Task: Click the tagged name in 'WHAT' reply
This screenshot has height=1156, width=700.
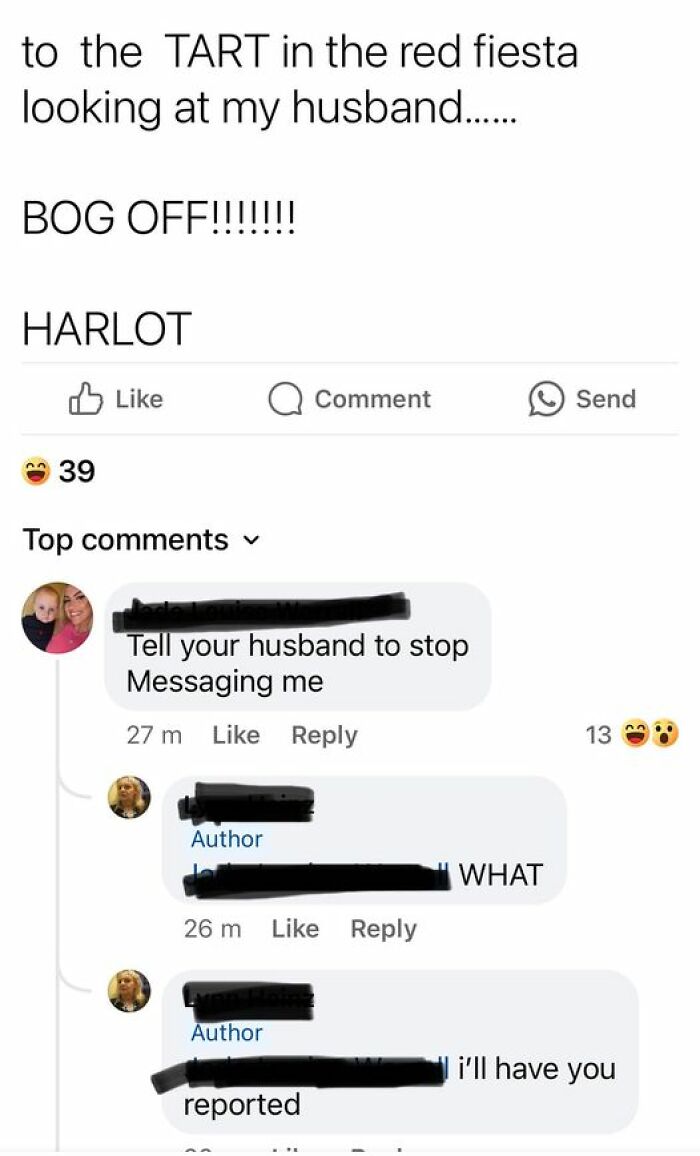Action: (318, 877)
